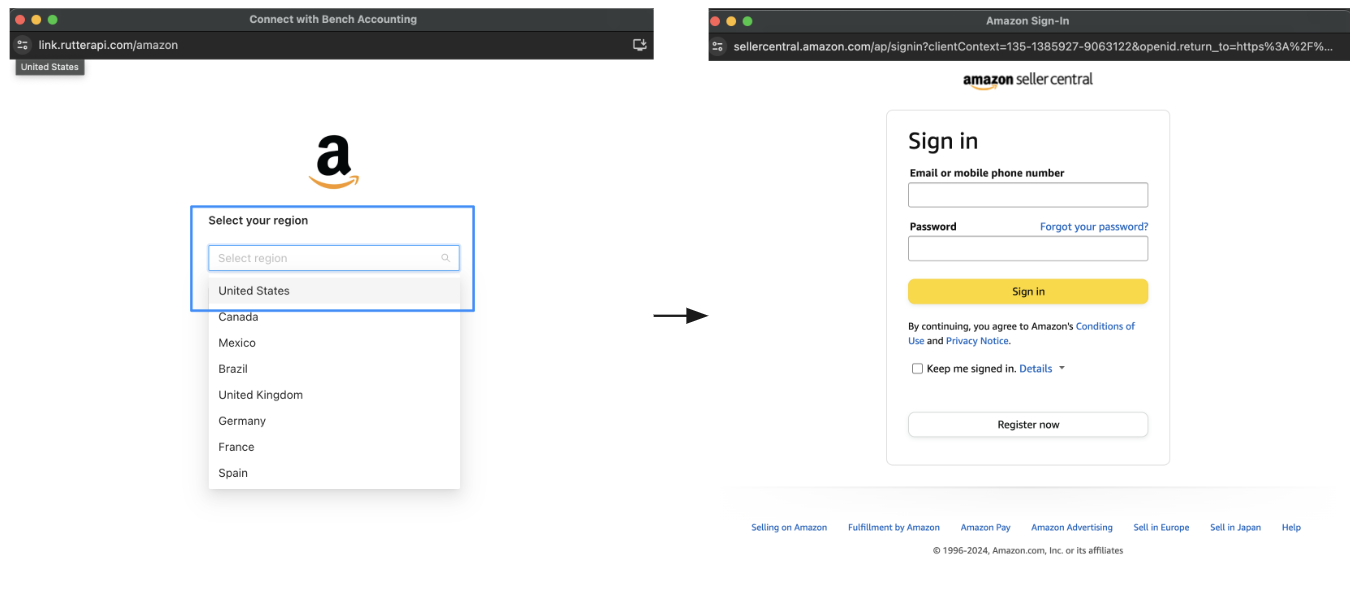1350x612 pixels.
Task: Click the Amazon logo above region selector
Action: pos(334,162)
